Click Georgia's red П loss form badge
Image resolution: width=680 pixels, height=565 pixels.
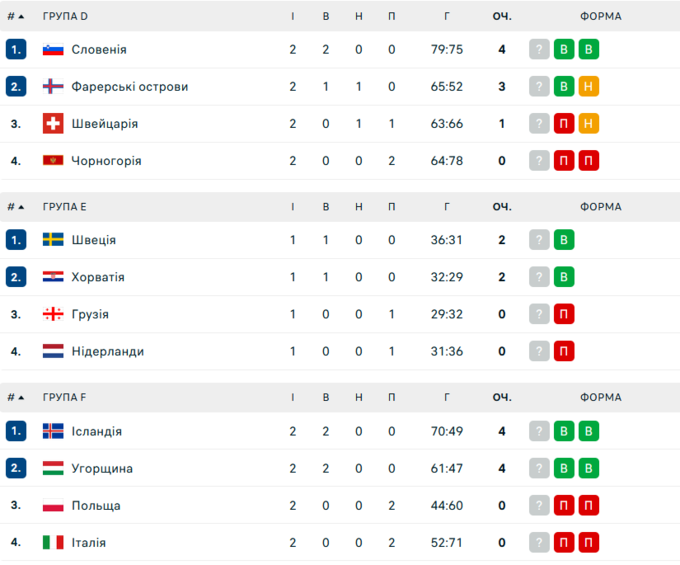coord(564,314)
